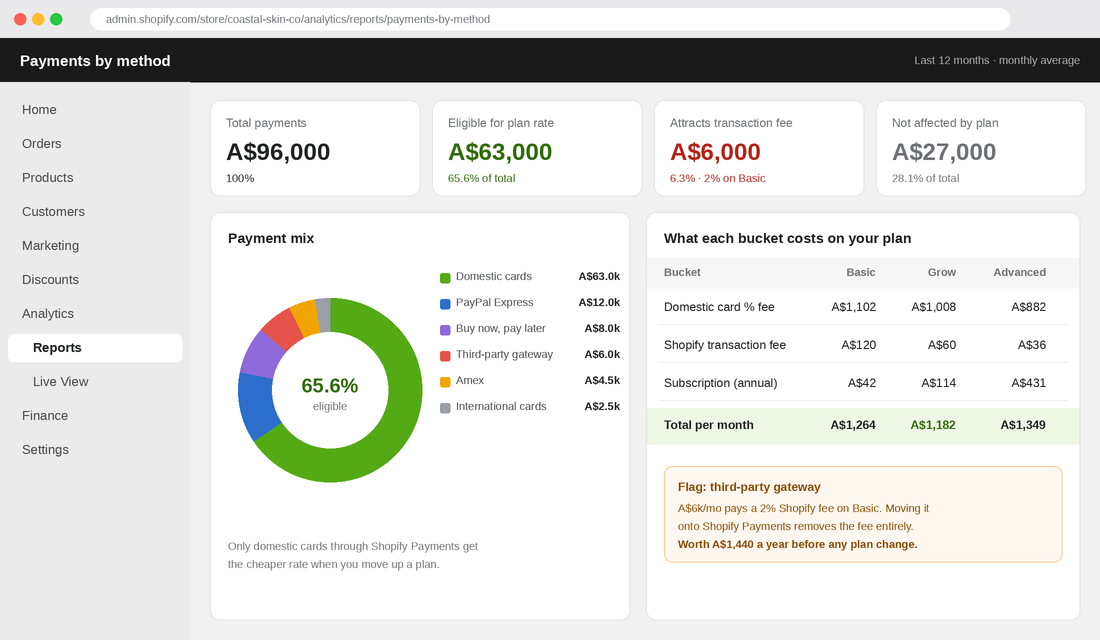Click the Domestic card % fee row label
1100x640 pixels.
click(x=719, y=307)
